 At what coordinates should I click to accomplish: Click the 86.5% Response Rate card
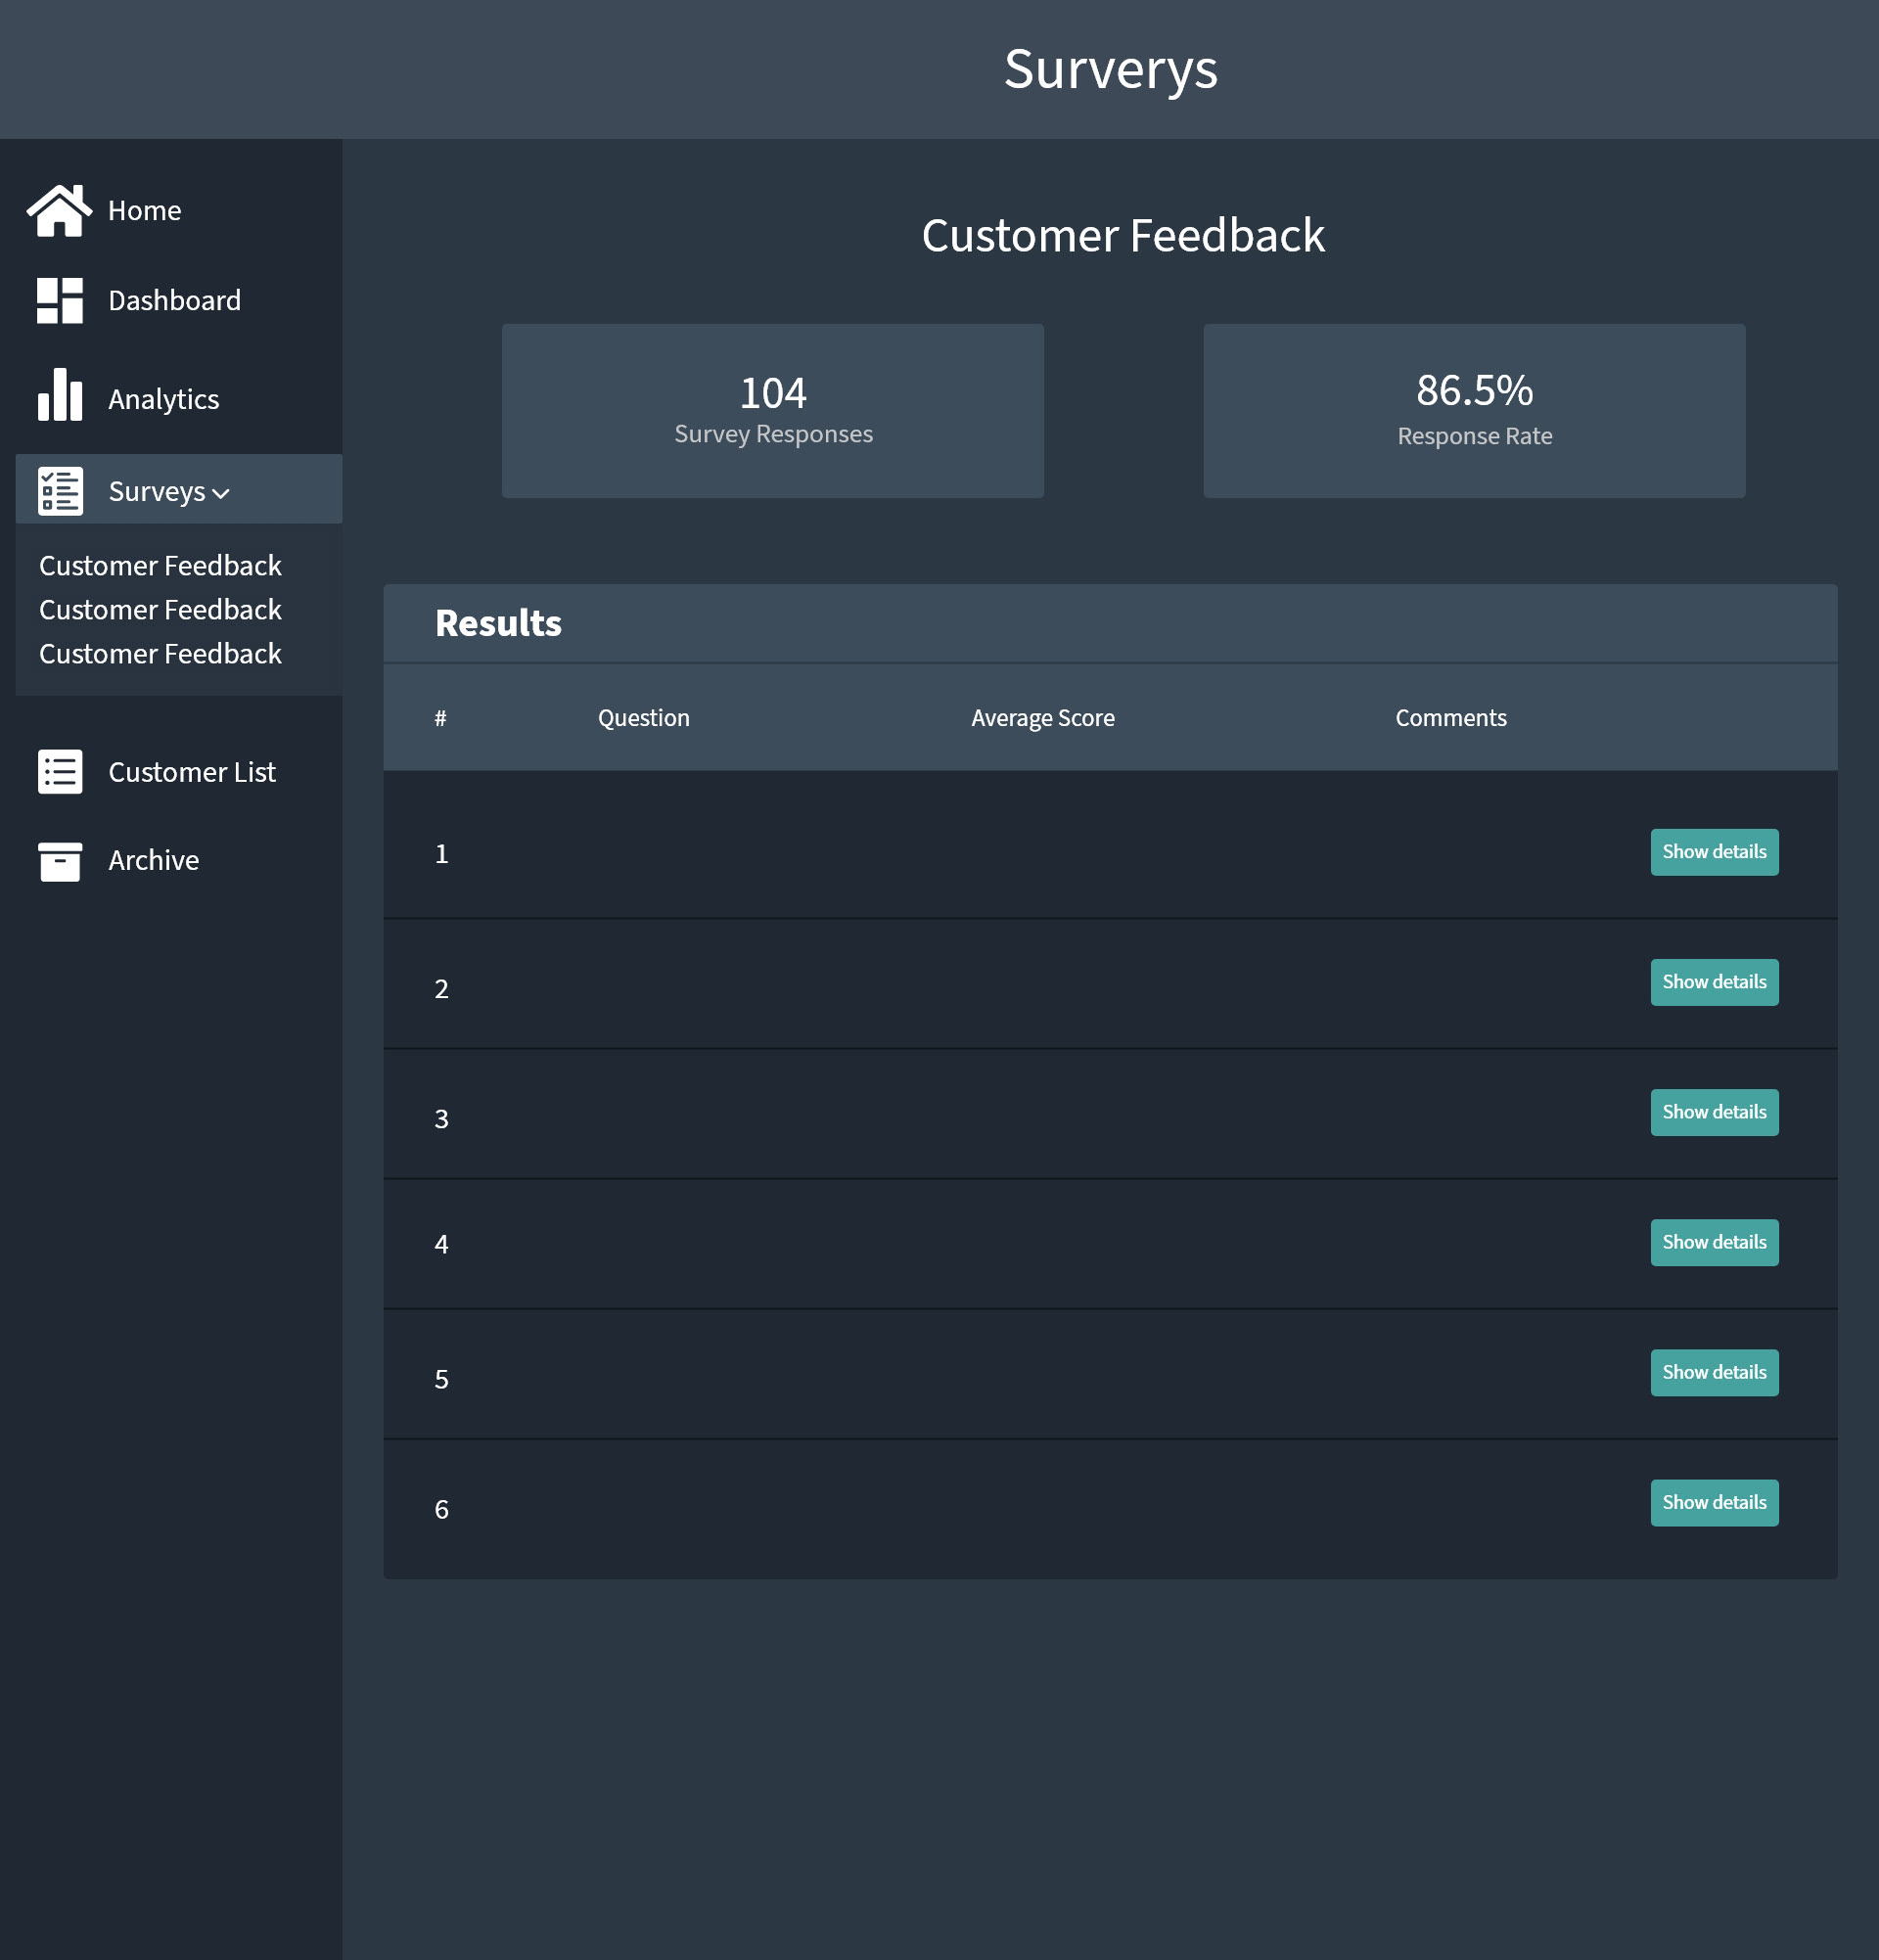click(x=1474, y=411)
